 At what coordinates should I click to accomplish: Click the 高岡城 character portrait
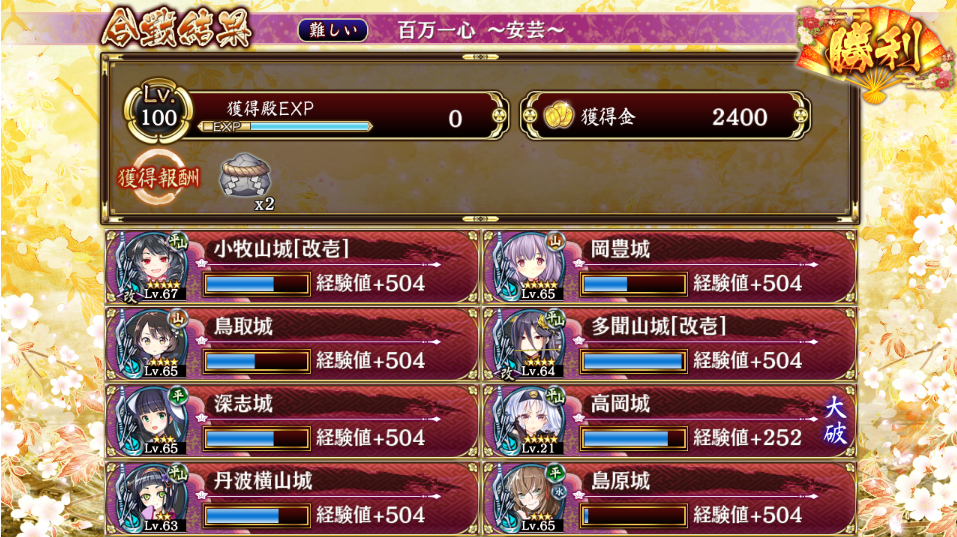point(530,421)
